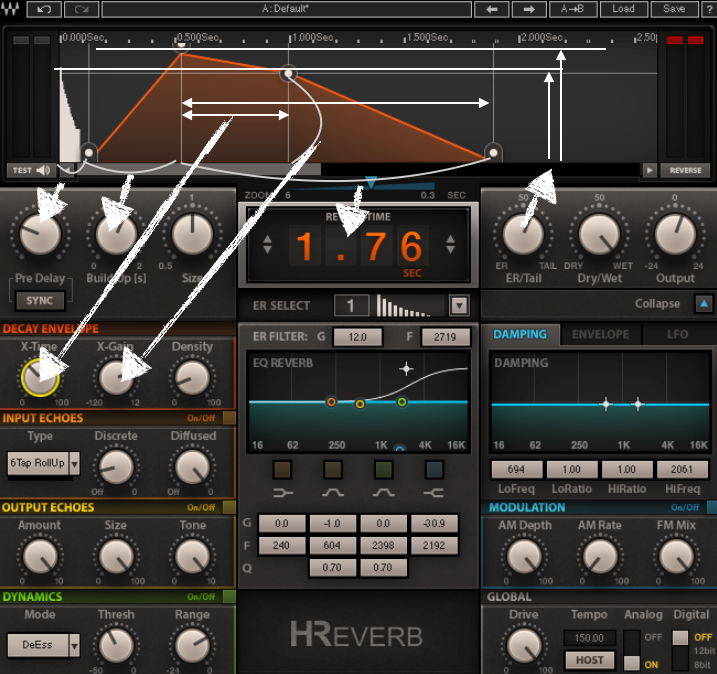The width and height of the screenshot is (717, 674).
Task: Click the ER filter crosshair marker
Action: 406,369
